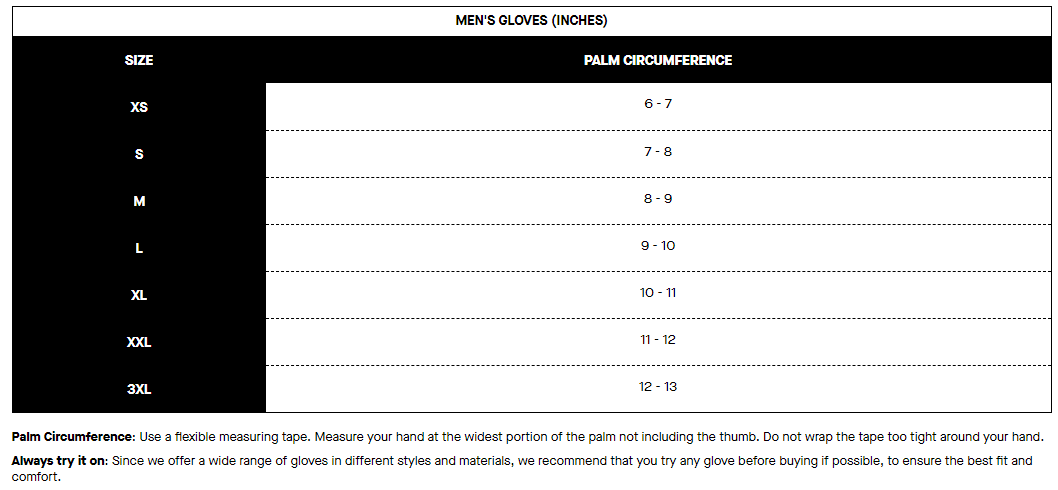Click the PALM CIRCUMFERENCE column header

pyautogui.click(x=658, y=60)
